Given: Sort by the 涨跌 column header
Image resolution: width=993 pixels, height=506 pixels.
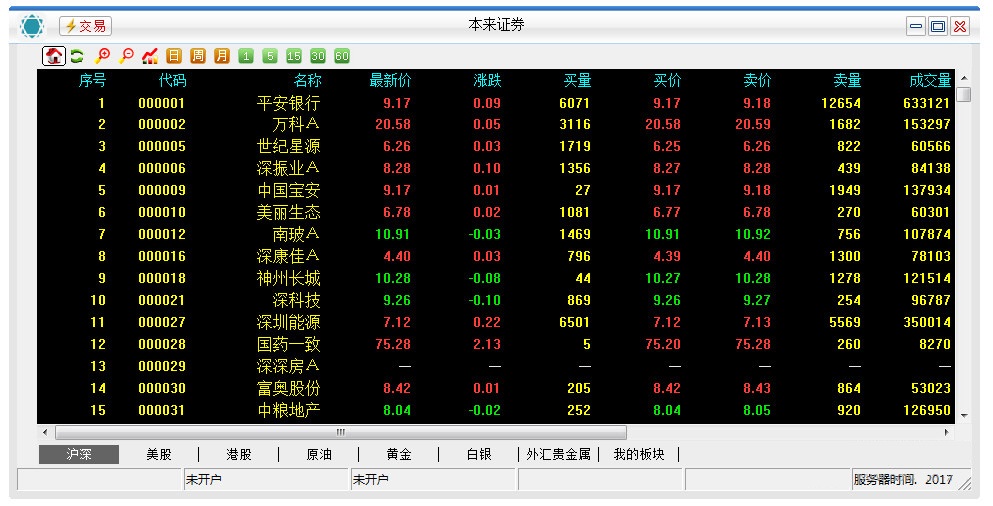Looking at the screenshot, I should click(x=488, y=80).
